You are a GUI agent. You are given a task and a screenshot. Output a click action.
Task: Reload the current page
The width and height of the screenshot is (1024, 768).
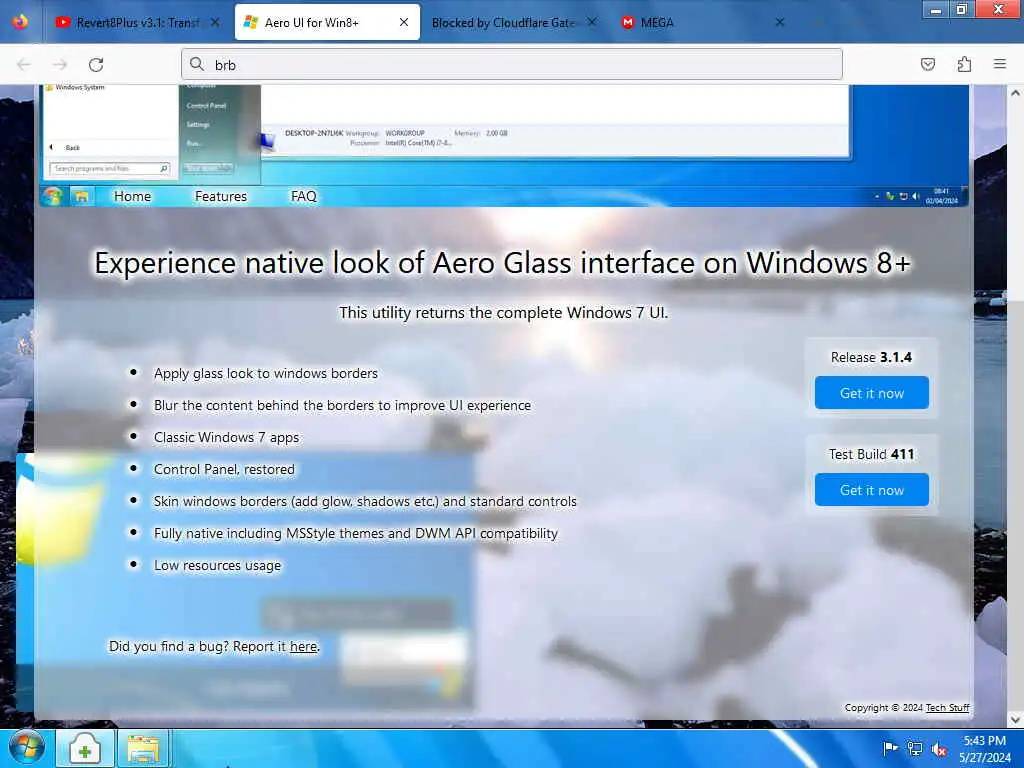pyautogui.click(x=96, y=65)
